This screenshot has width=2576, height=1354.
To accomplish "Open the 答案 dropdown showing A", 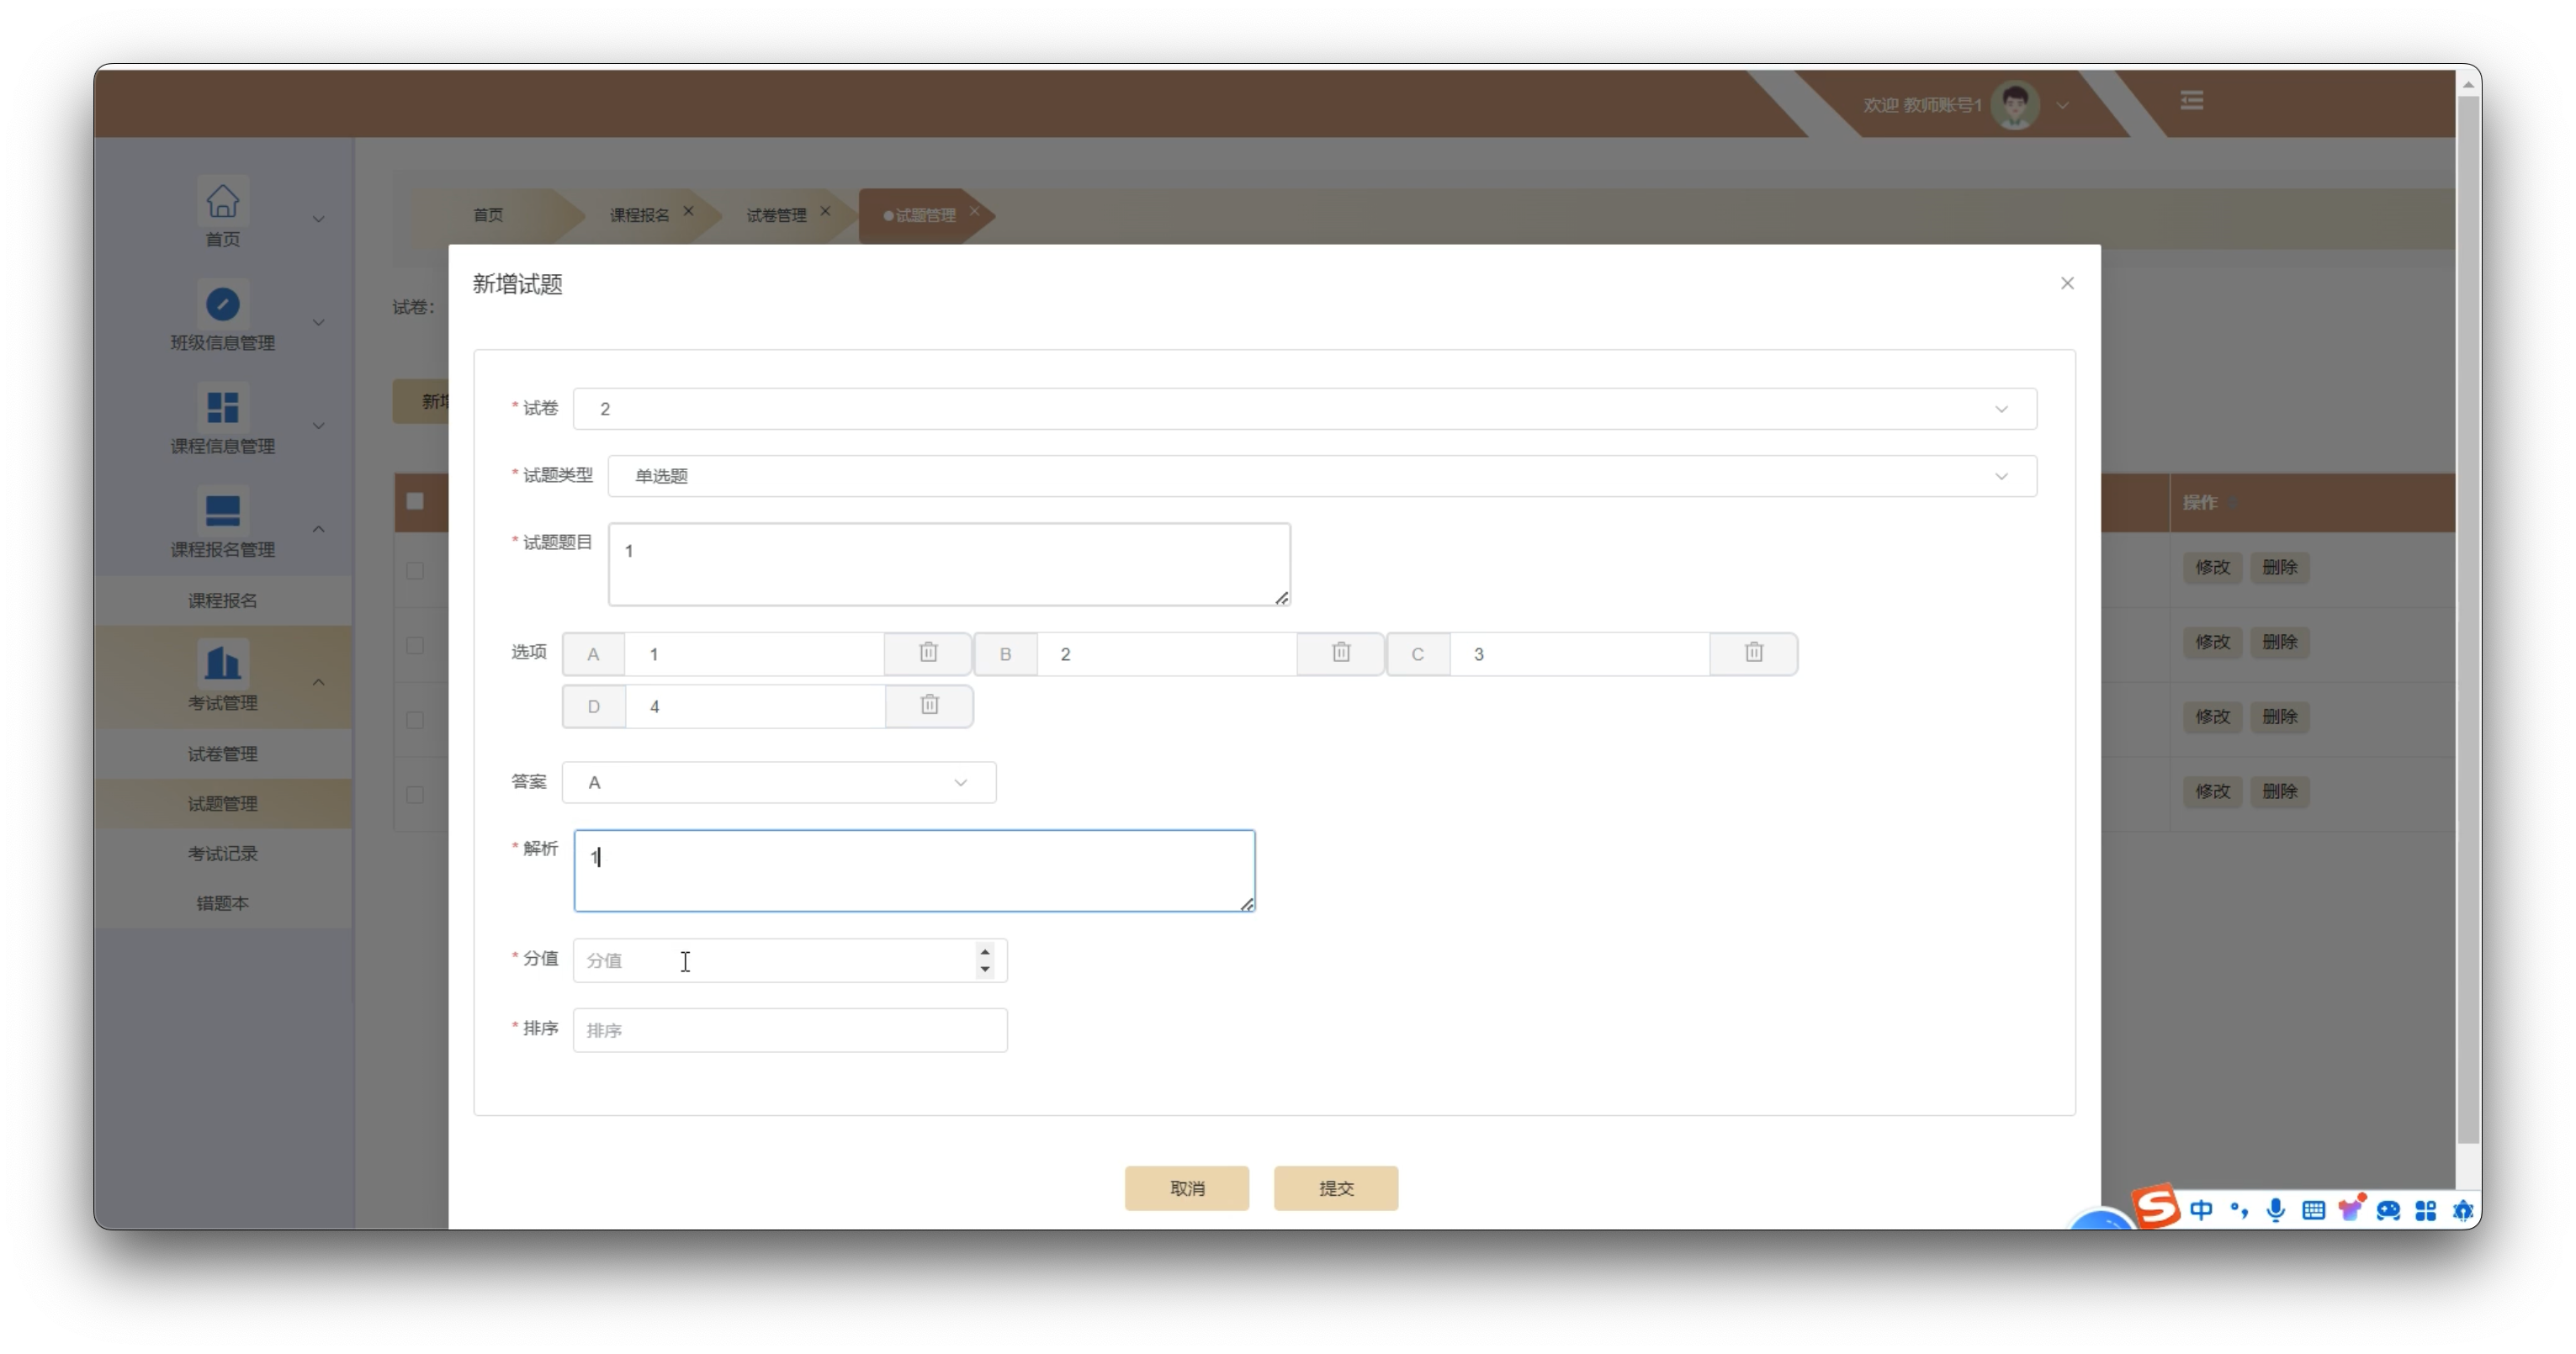I will (x=778, y=783).
